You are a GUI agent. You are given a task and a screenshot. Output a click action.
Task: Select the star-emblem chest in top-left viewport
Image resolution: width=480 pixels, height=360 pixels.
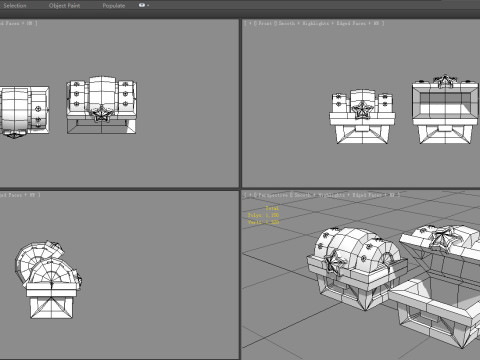(x=101, y=105)
